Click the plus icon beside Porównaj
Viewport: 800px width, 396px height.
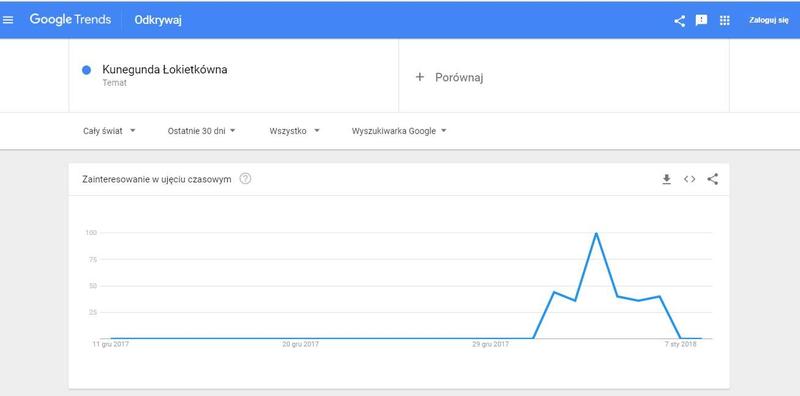click(420, 77)
